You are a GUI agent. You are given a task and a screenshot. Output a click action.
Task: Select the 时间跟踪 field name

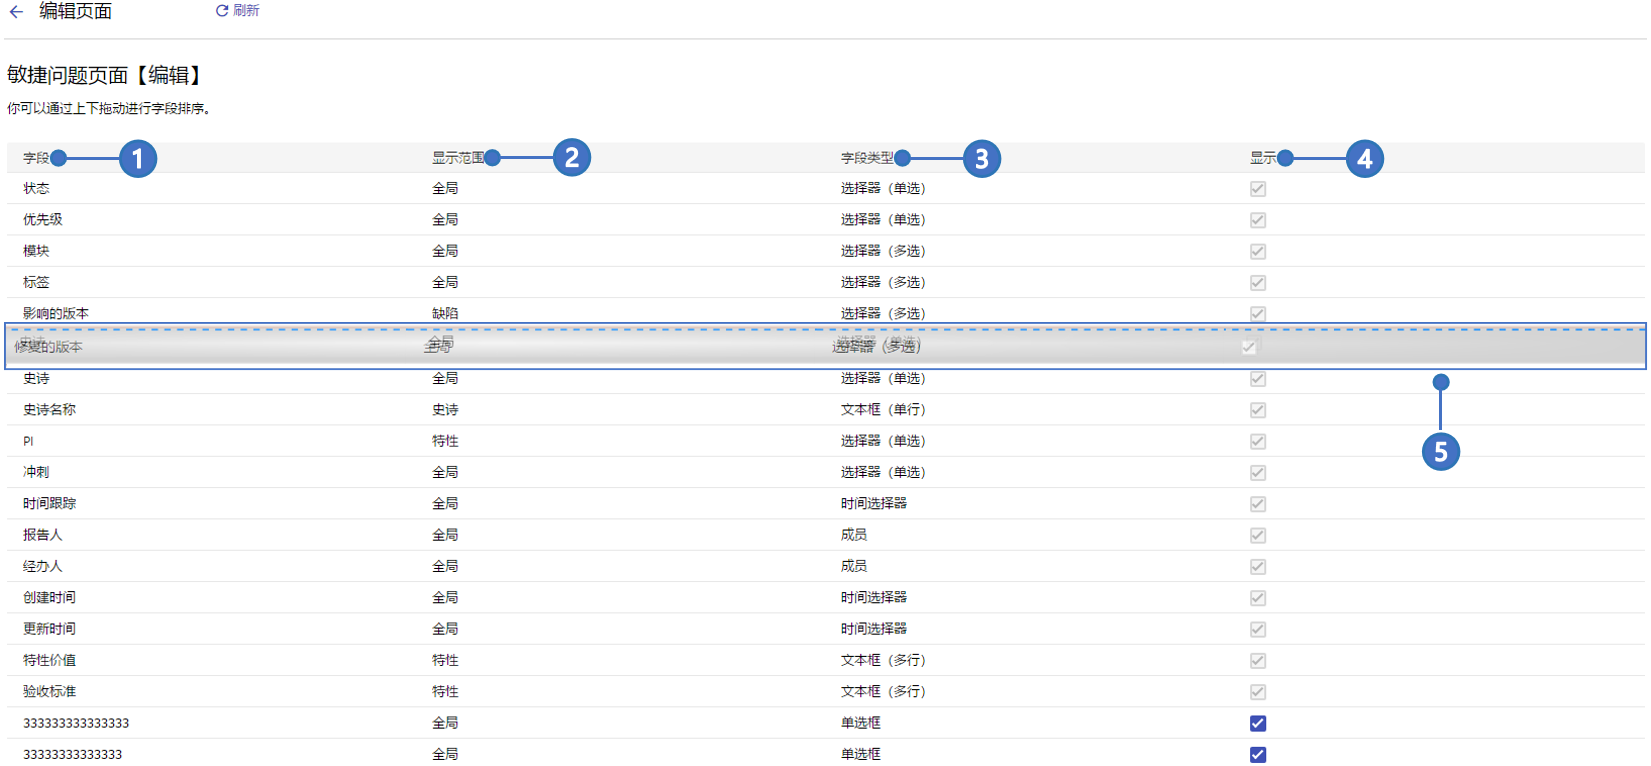pos(49,503)
